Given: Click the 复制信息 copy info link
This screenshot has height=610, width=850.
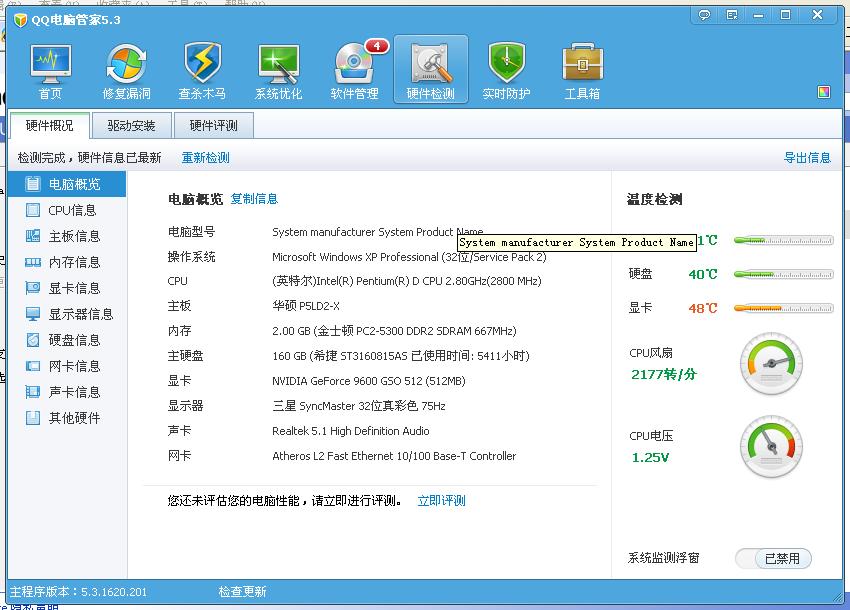Looking at the screenshot, I should coord(254,199).
